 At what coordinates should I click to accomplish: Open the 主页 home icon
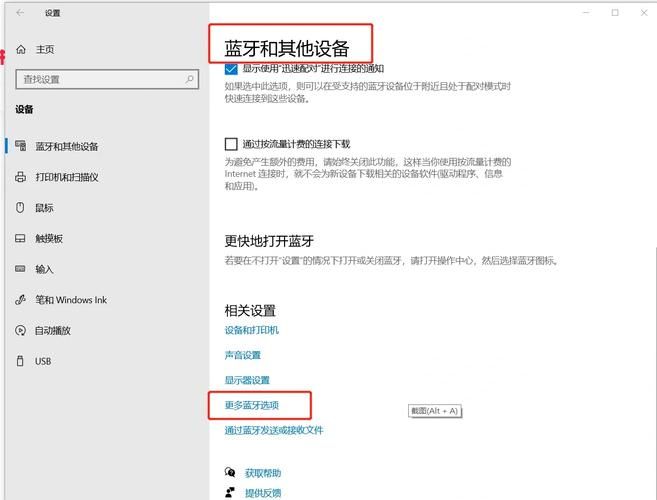point(21,49)
